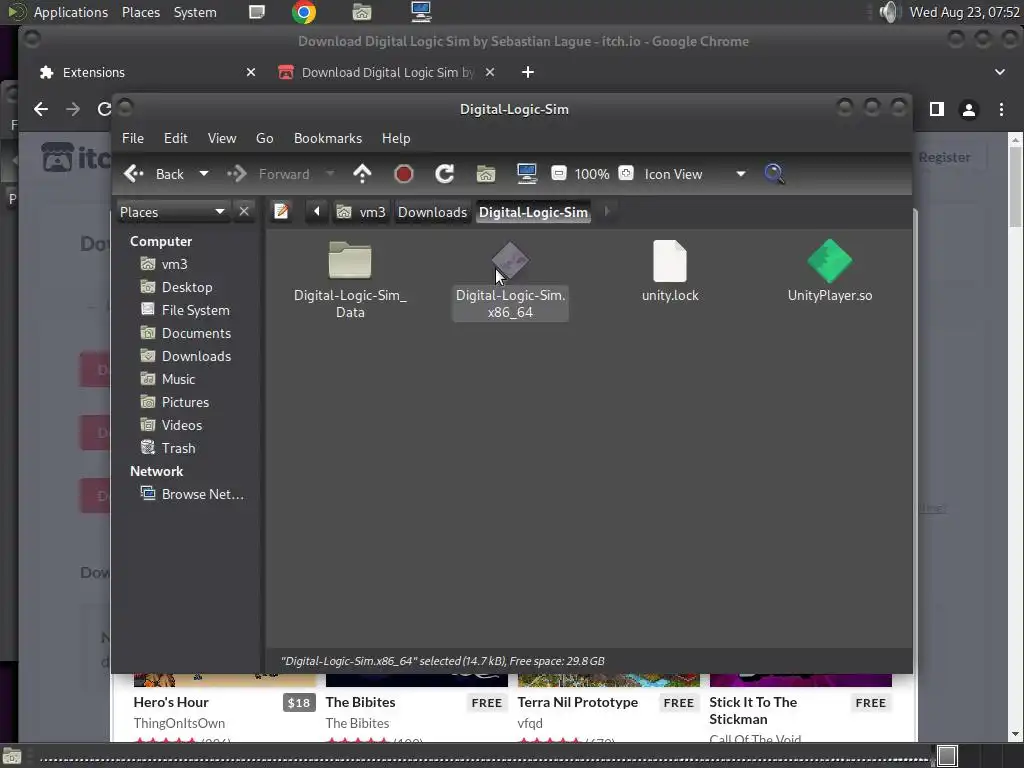Click the computer launcher icon in panel
The height and width of the screenshot is (768, 1024).
tap(421, 12)
